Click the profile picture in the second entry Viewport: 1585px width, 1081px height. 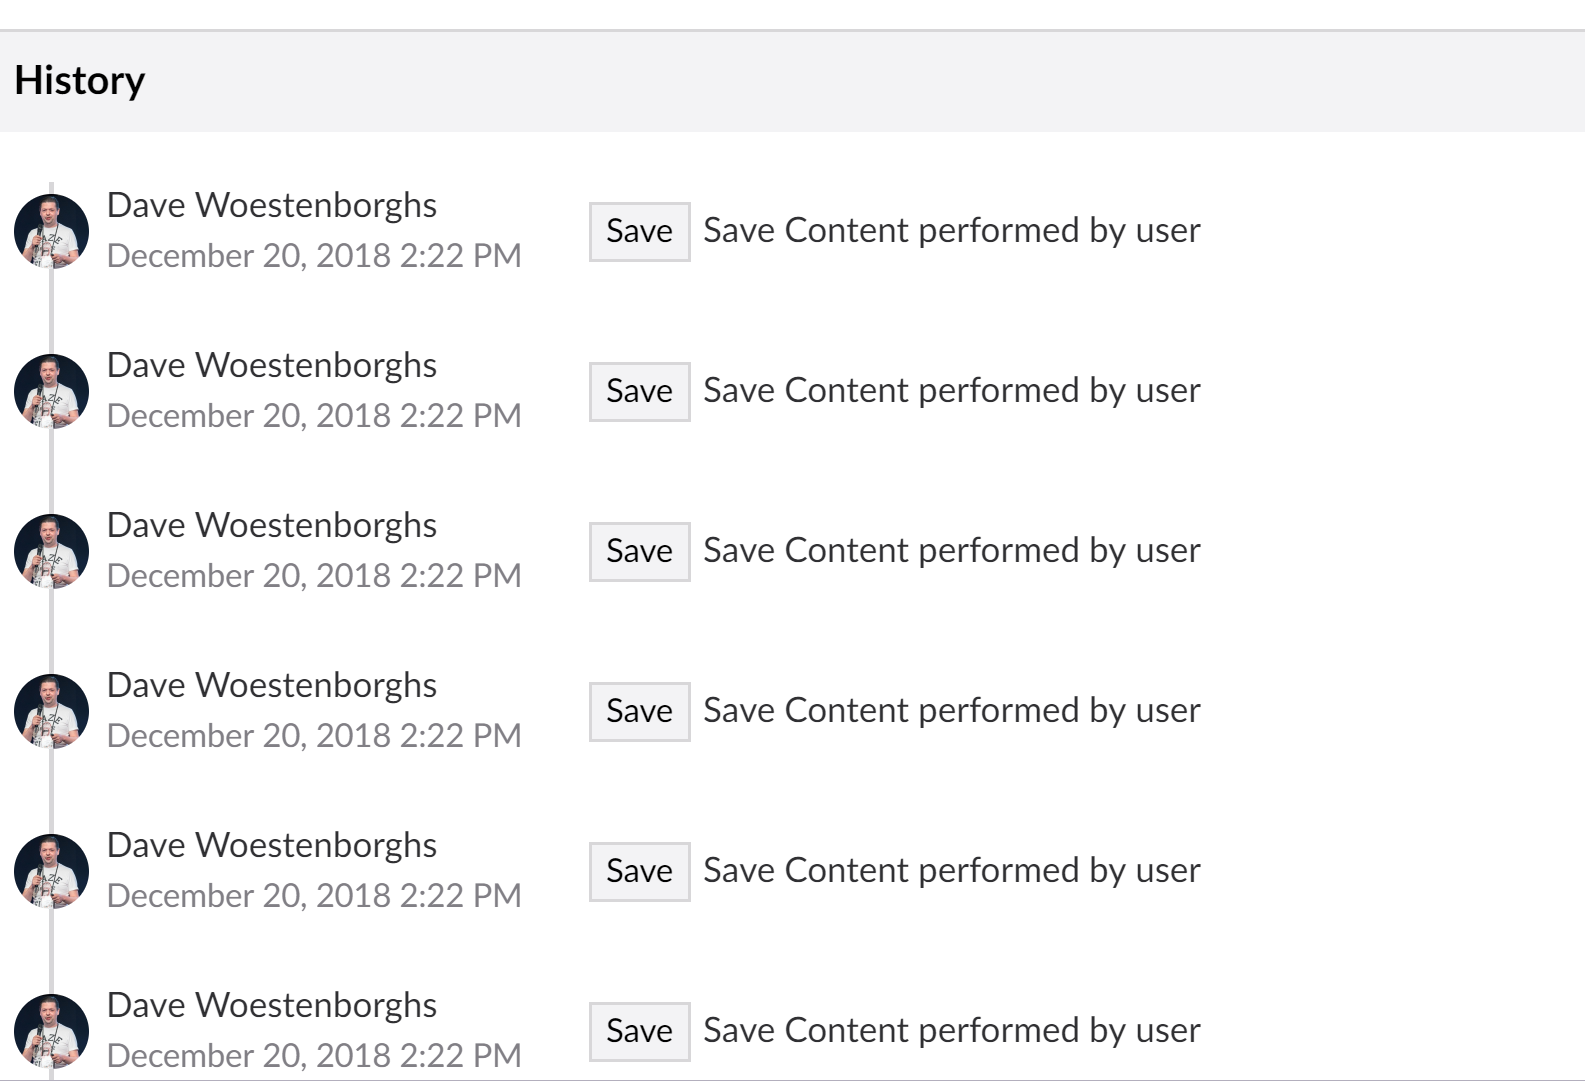coord(50,391)
